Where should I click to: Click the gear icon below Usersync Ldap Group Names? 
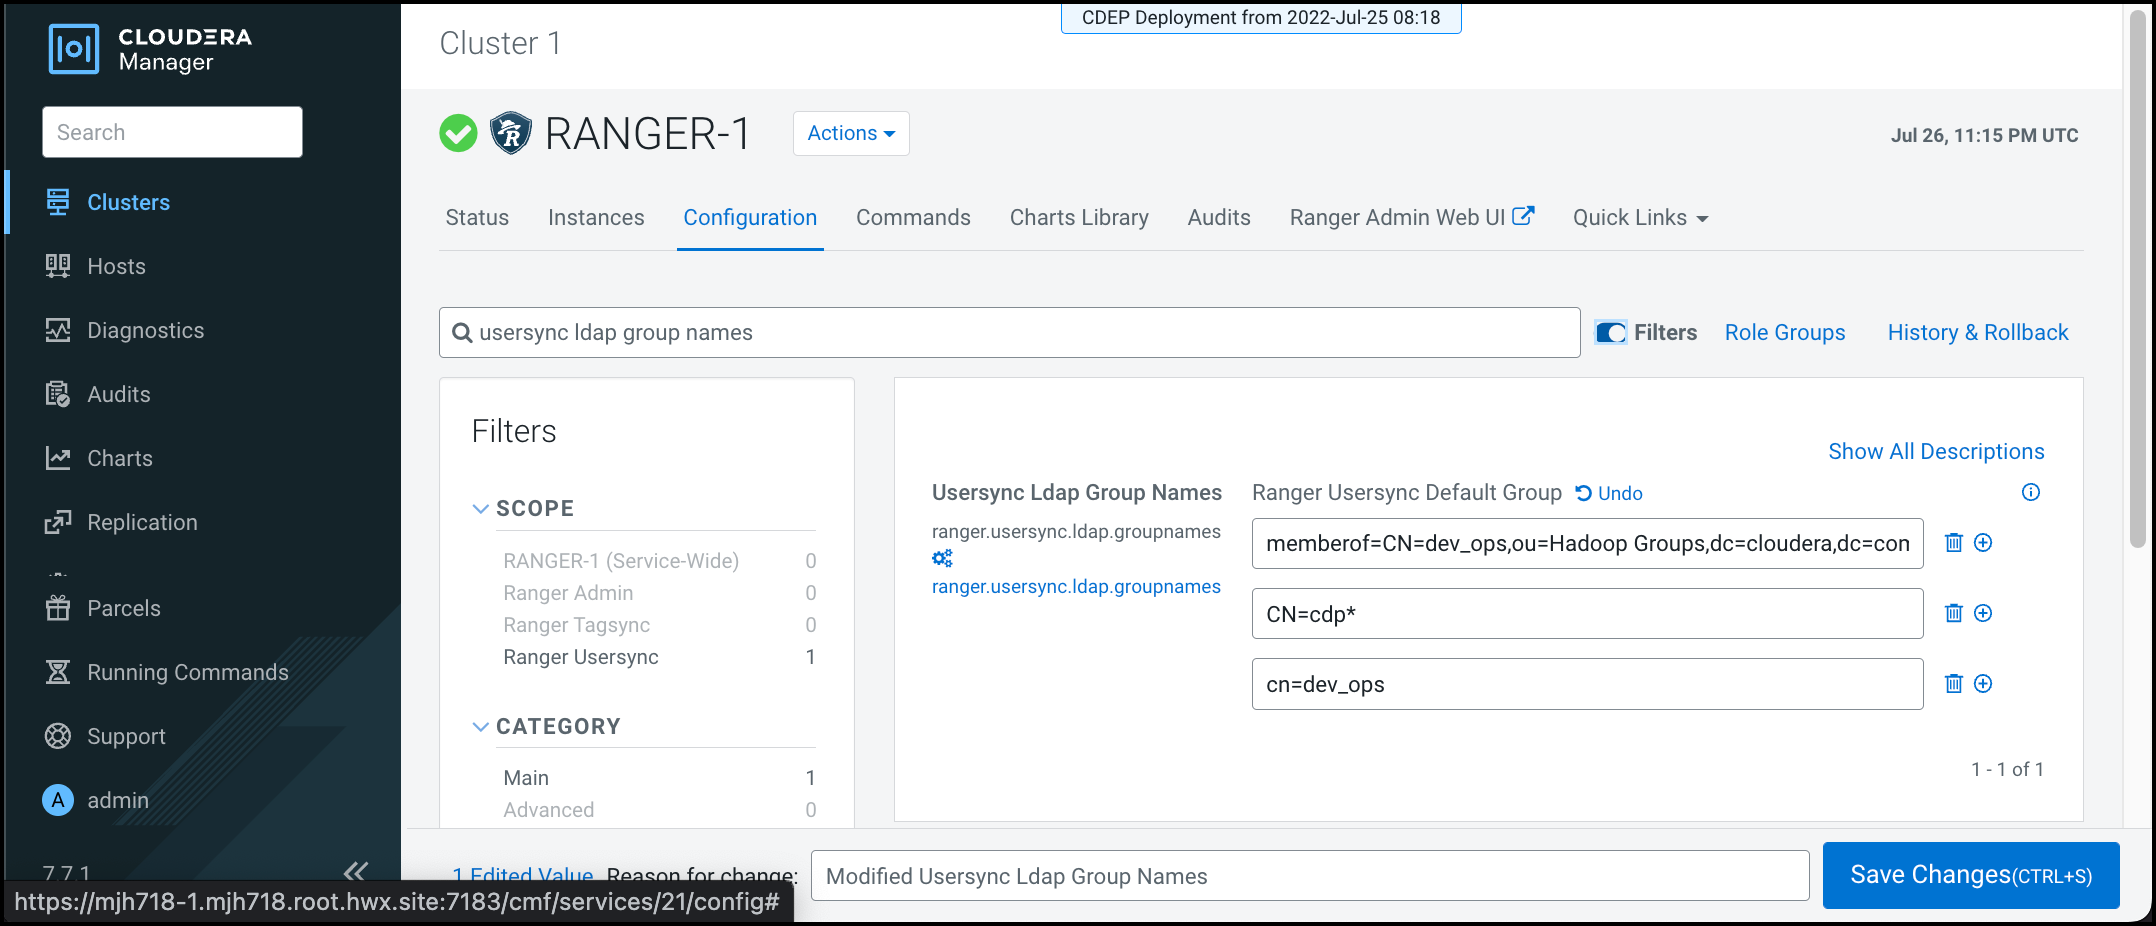pyautogui.click(x=941, y=558)
